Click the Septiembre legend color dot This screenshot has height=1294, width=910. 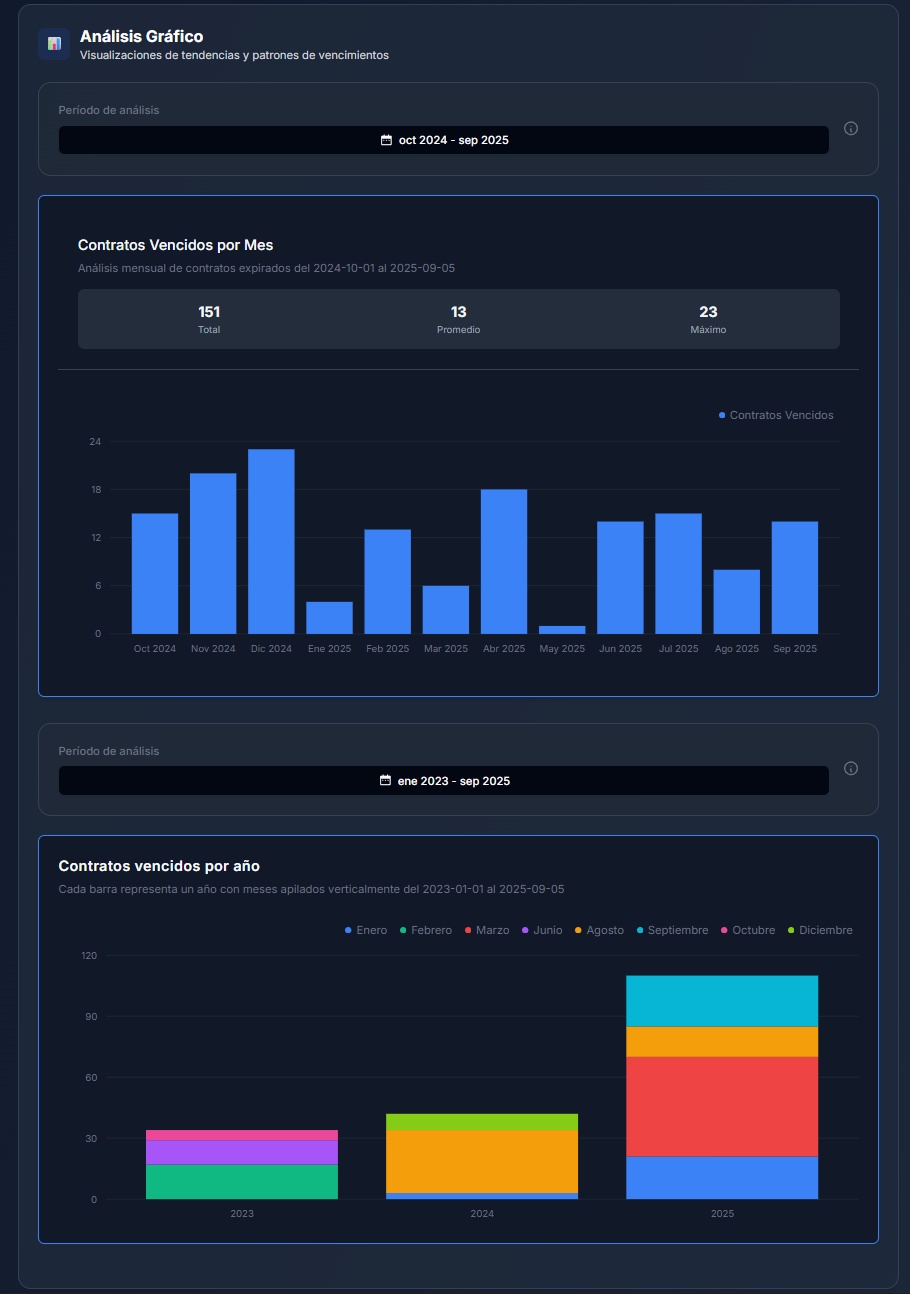[x=641, y=930]
